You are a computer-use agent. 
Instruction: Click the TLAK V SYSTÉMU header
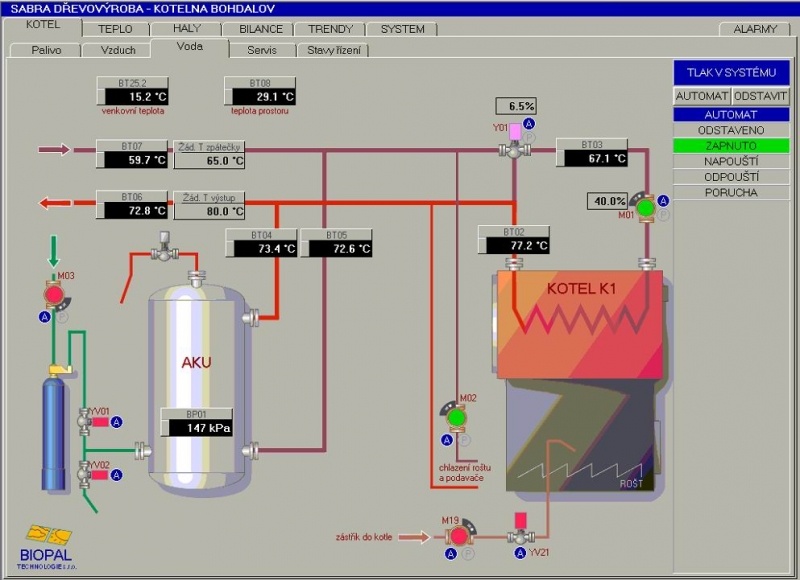pos(731,72)
